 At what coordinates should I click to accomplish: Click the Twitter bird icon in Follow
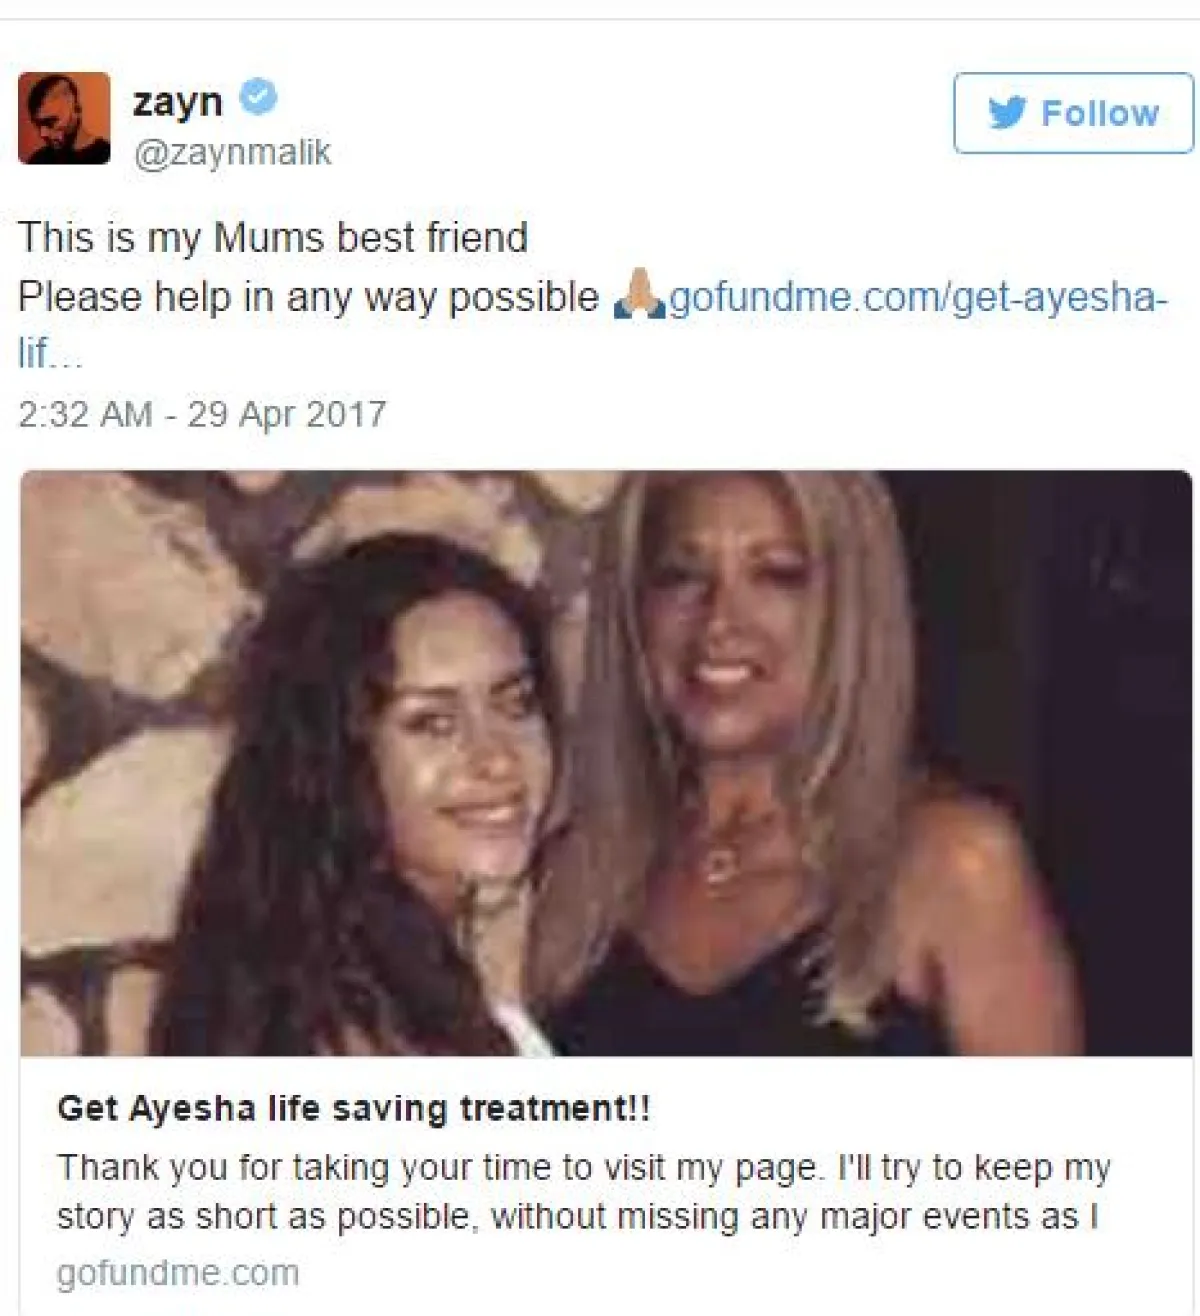[1007, 113]
